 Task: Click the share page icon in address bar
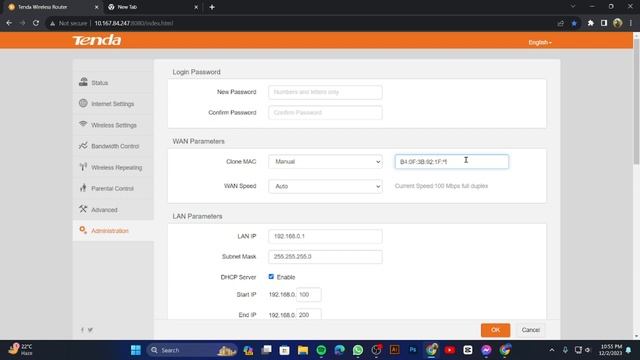pyautogui.click(x=560, y=23)
